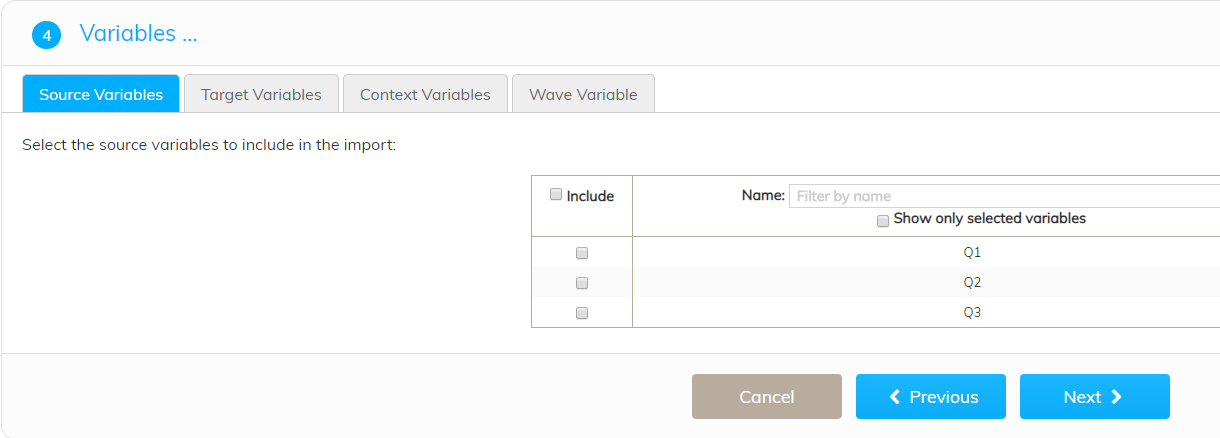1220x438 pixels.
Task: Open the Context Variables tab
Action: pyautogui.click(x=425, y=94)
